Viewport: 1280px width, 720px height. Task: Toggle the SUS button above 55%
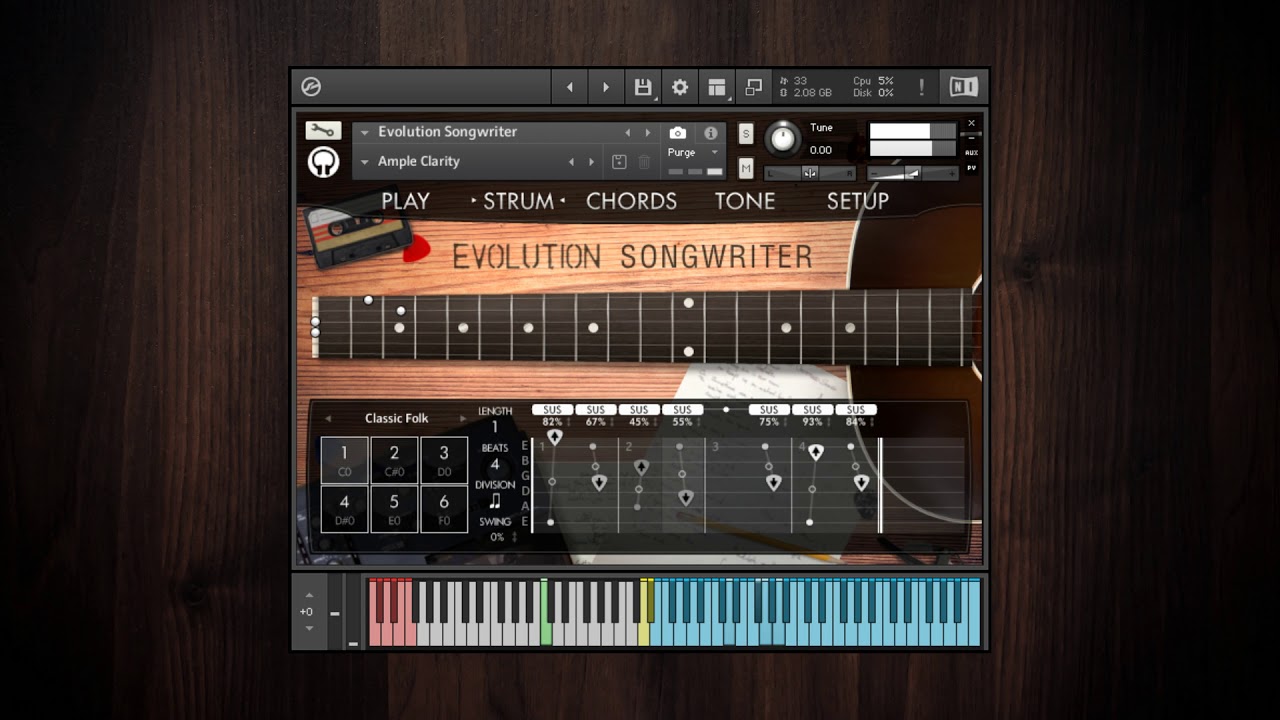pyautogui.click(x=682, y=410)
